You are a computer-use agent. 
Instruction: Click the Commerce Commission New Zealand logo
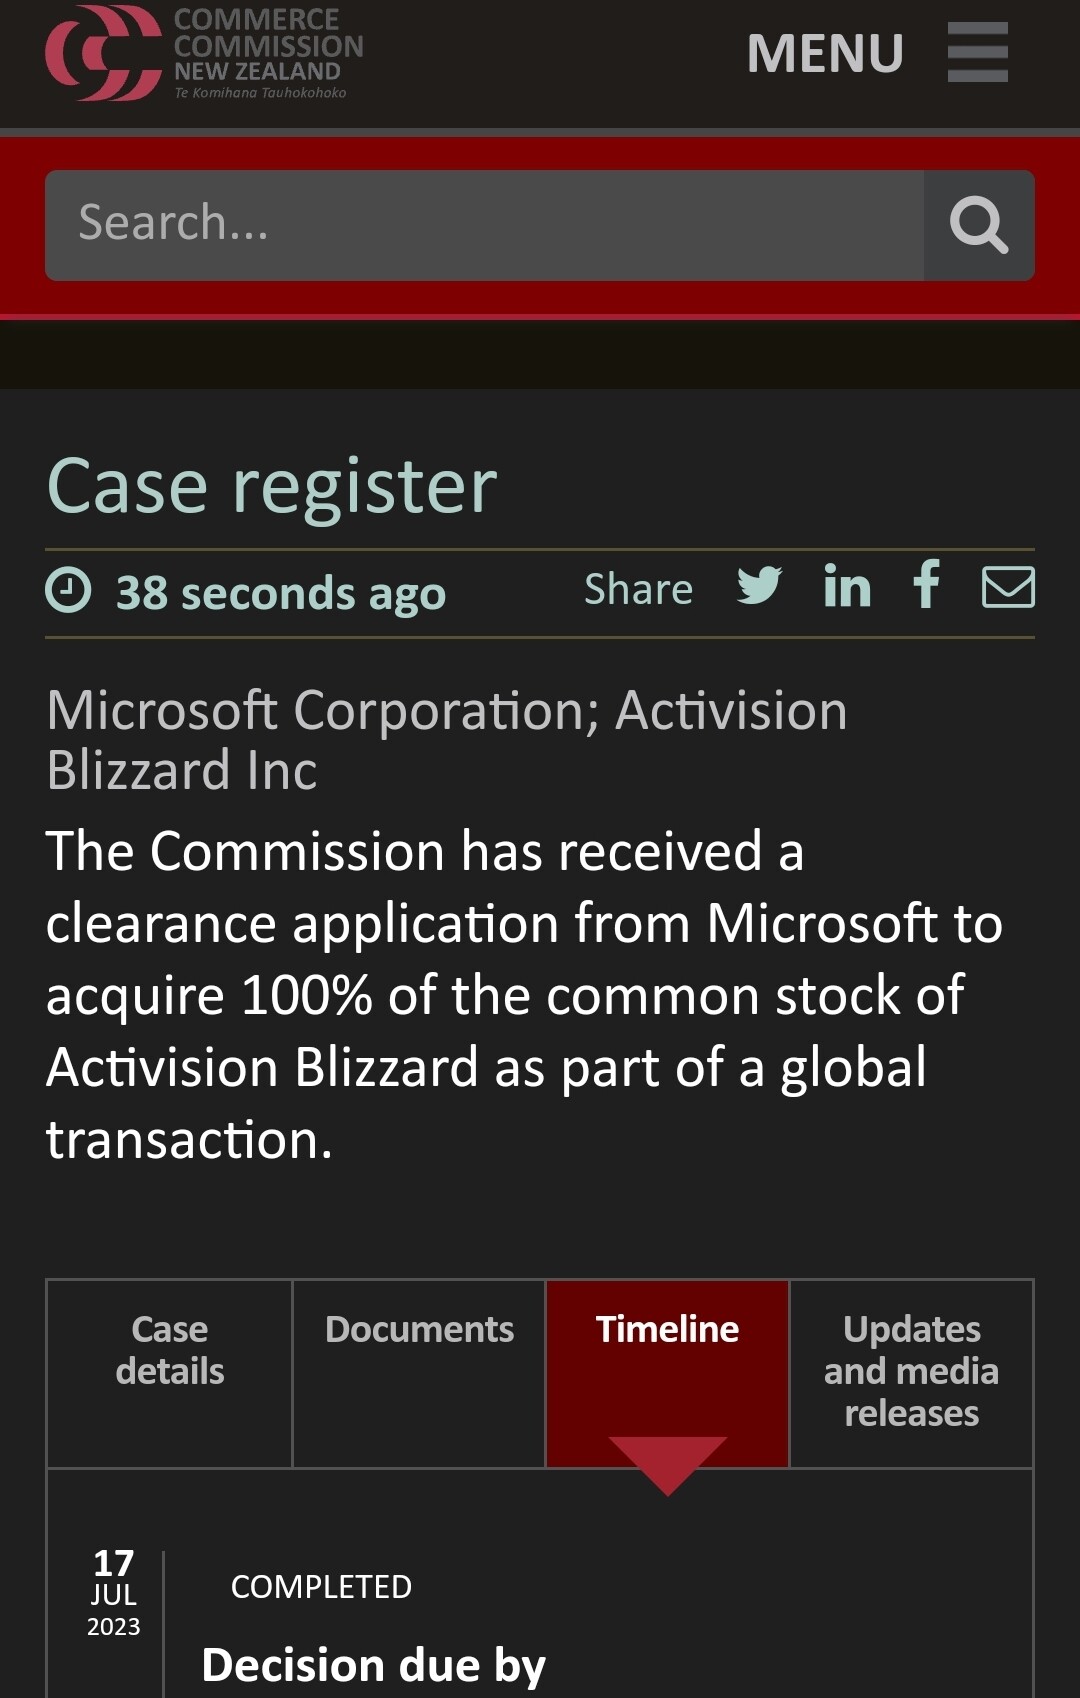(x=204, y=54)
